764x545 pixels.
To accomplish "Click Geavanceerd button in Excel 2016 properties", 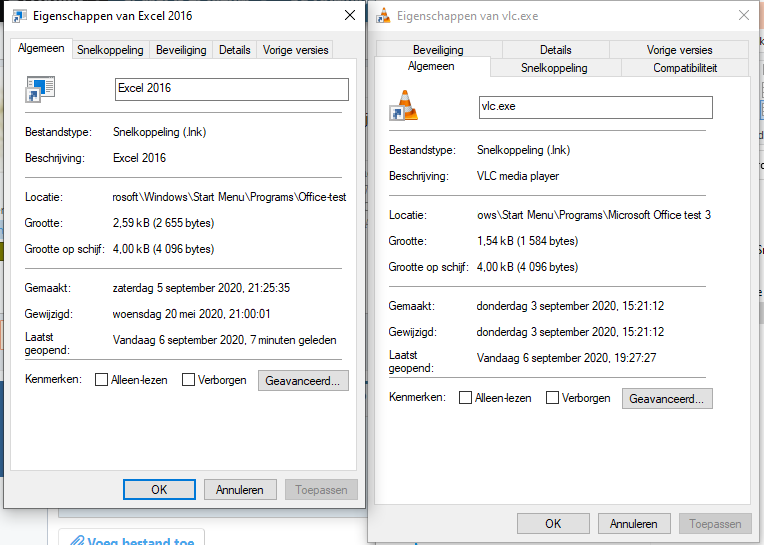I will click(x=303, y=380).
